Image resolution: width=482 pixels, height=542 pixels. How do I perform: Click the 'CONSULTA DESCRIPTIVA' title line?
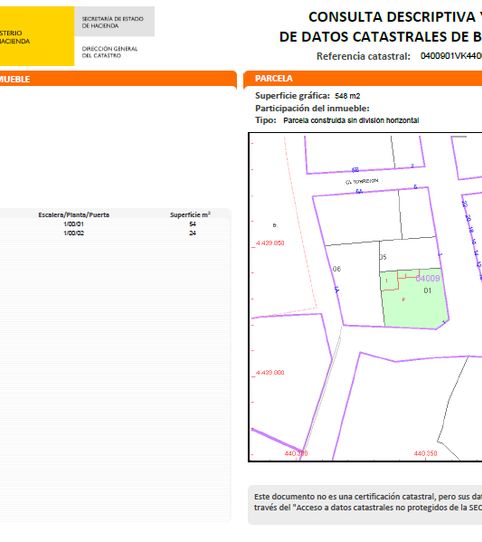[x=395, y=17]
